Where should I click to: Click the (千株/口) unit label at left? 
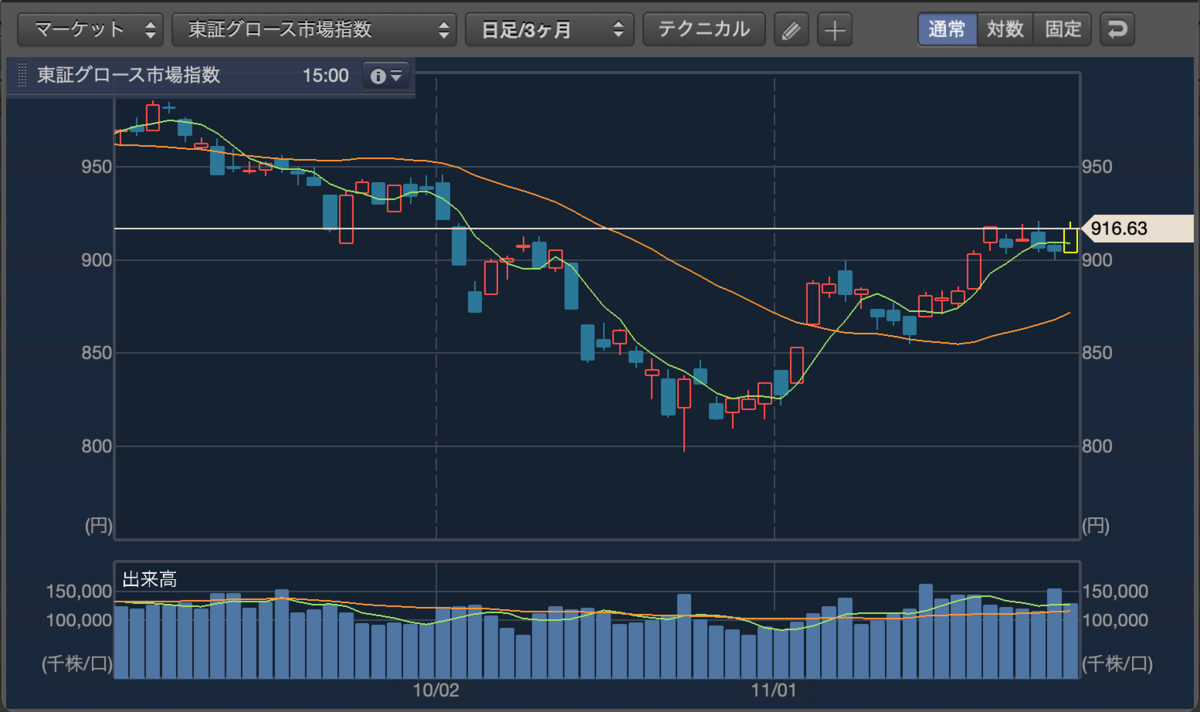(x=76, y=662)
